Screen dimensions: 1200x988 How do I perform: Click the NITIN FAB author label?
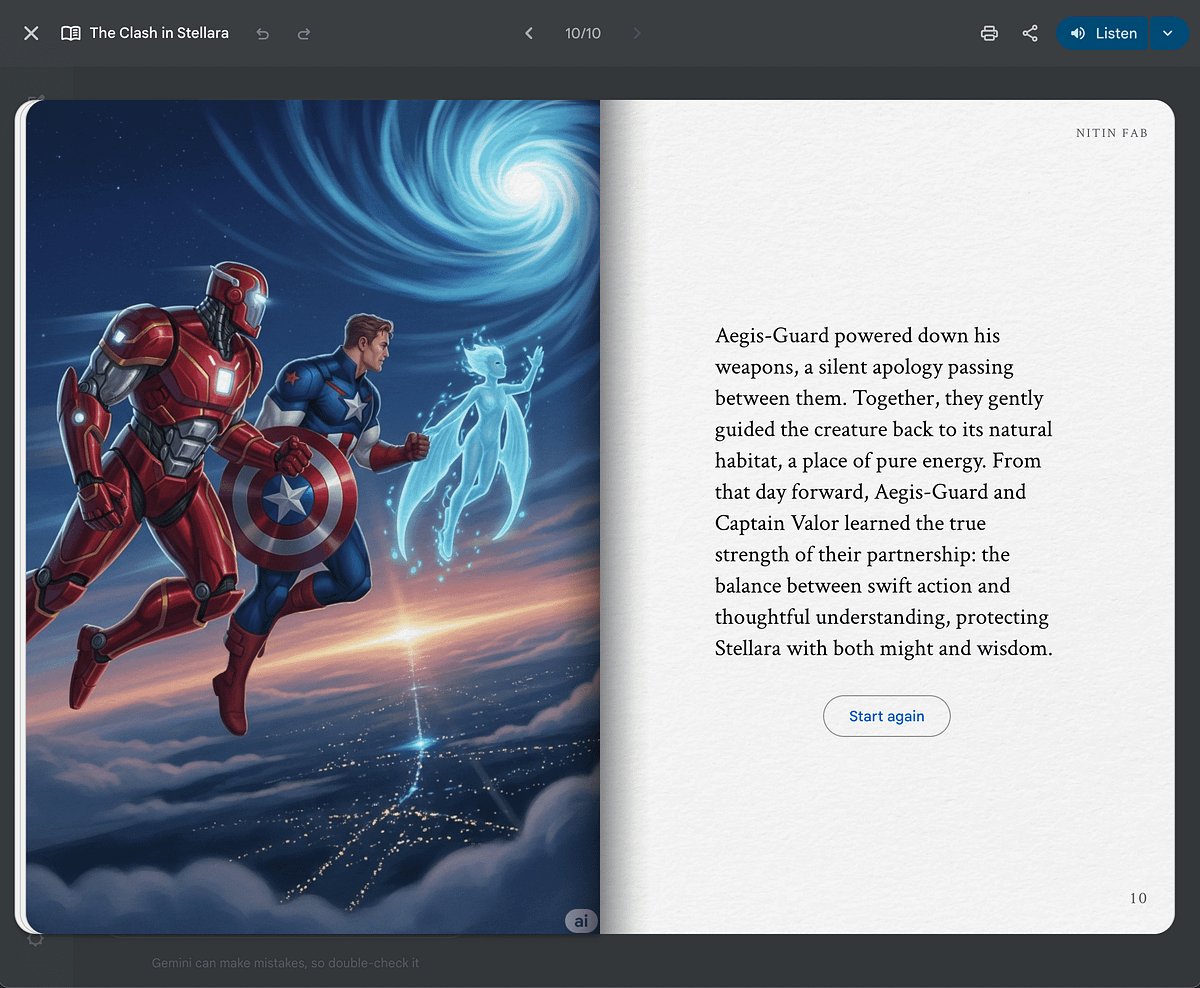pos(1112,133)
